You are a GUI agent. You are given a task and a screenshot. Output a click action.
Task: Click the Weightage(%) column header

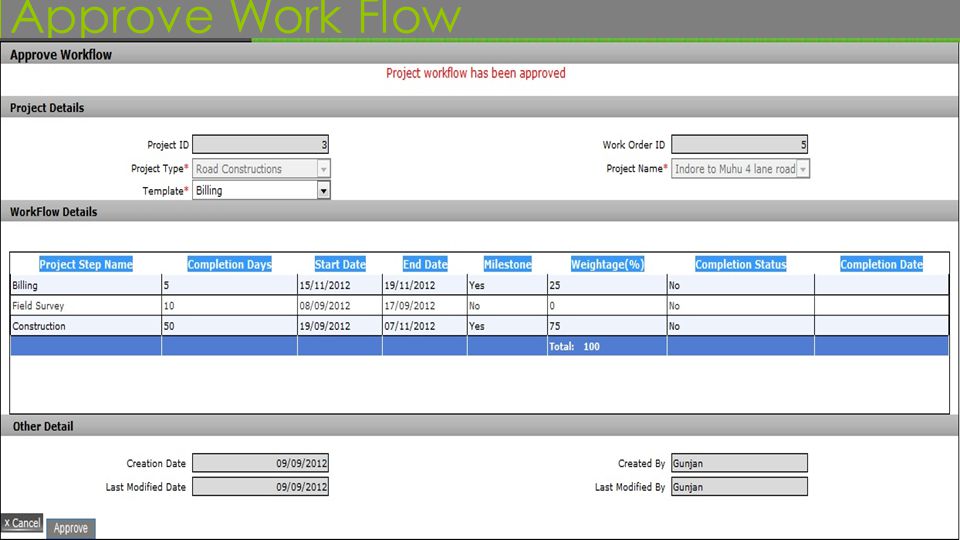[x=607, y=264]
